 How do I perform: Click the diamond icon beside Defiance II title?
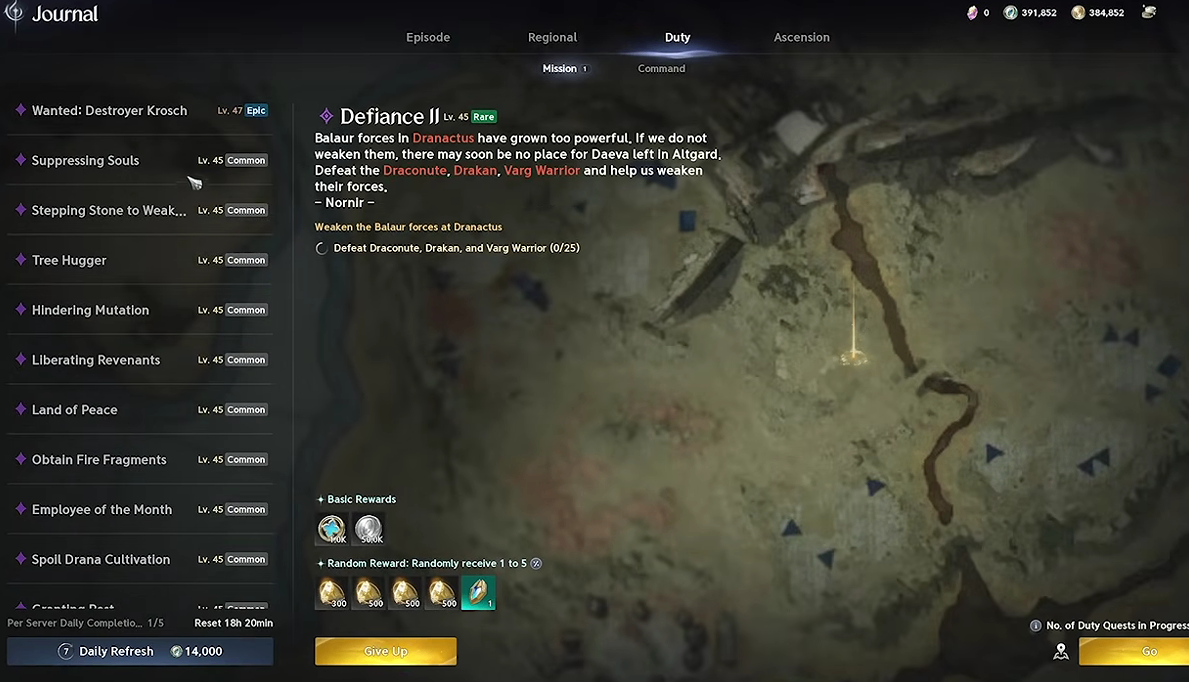click(326, 116)
